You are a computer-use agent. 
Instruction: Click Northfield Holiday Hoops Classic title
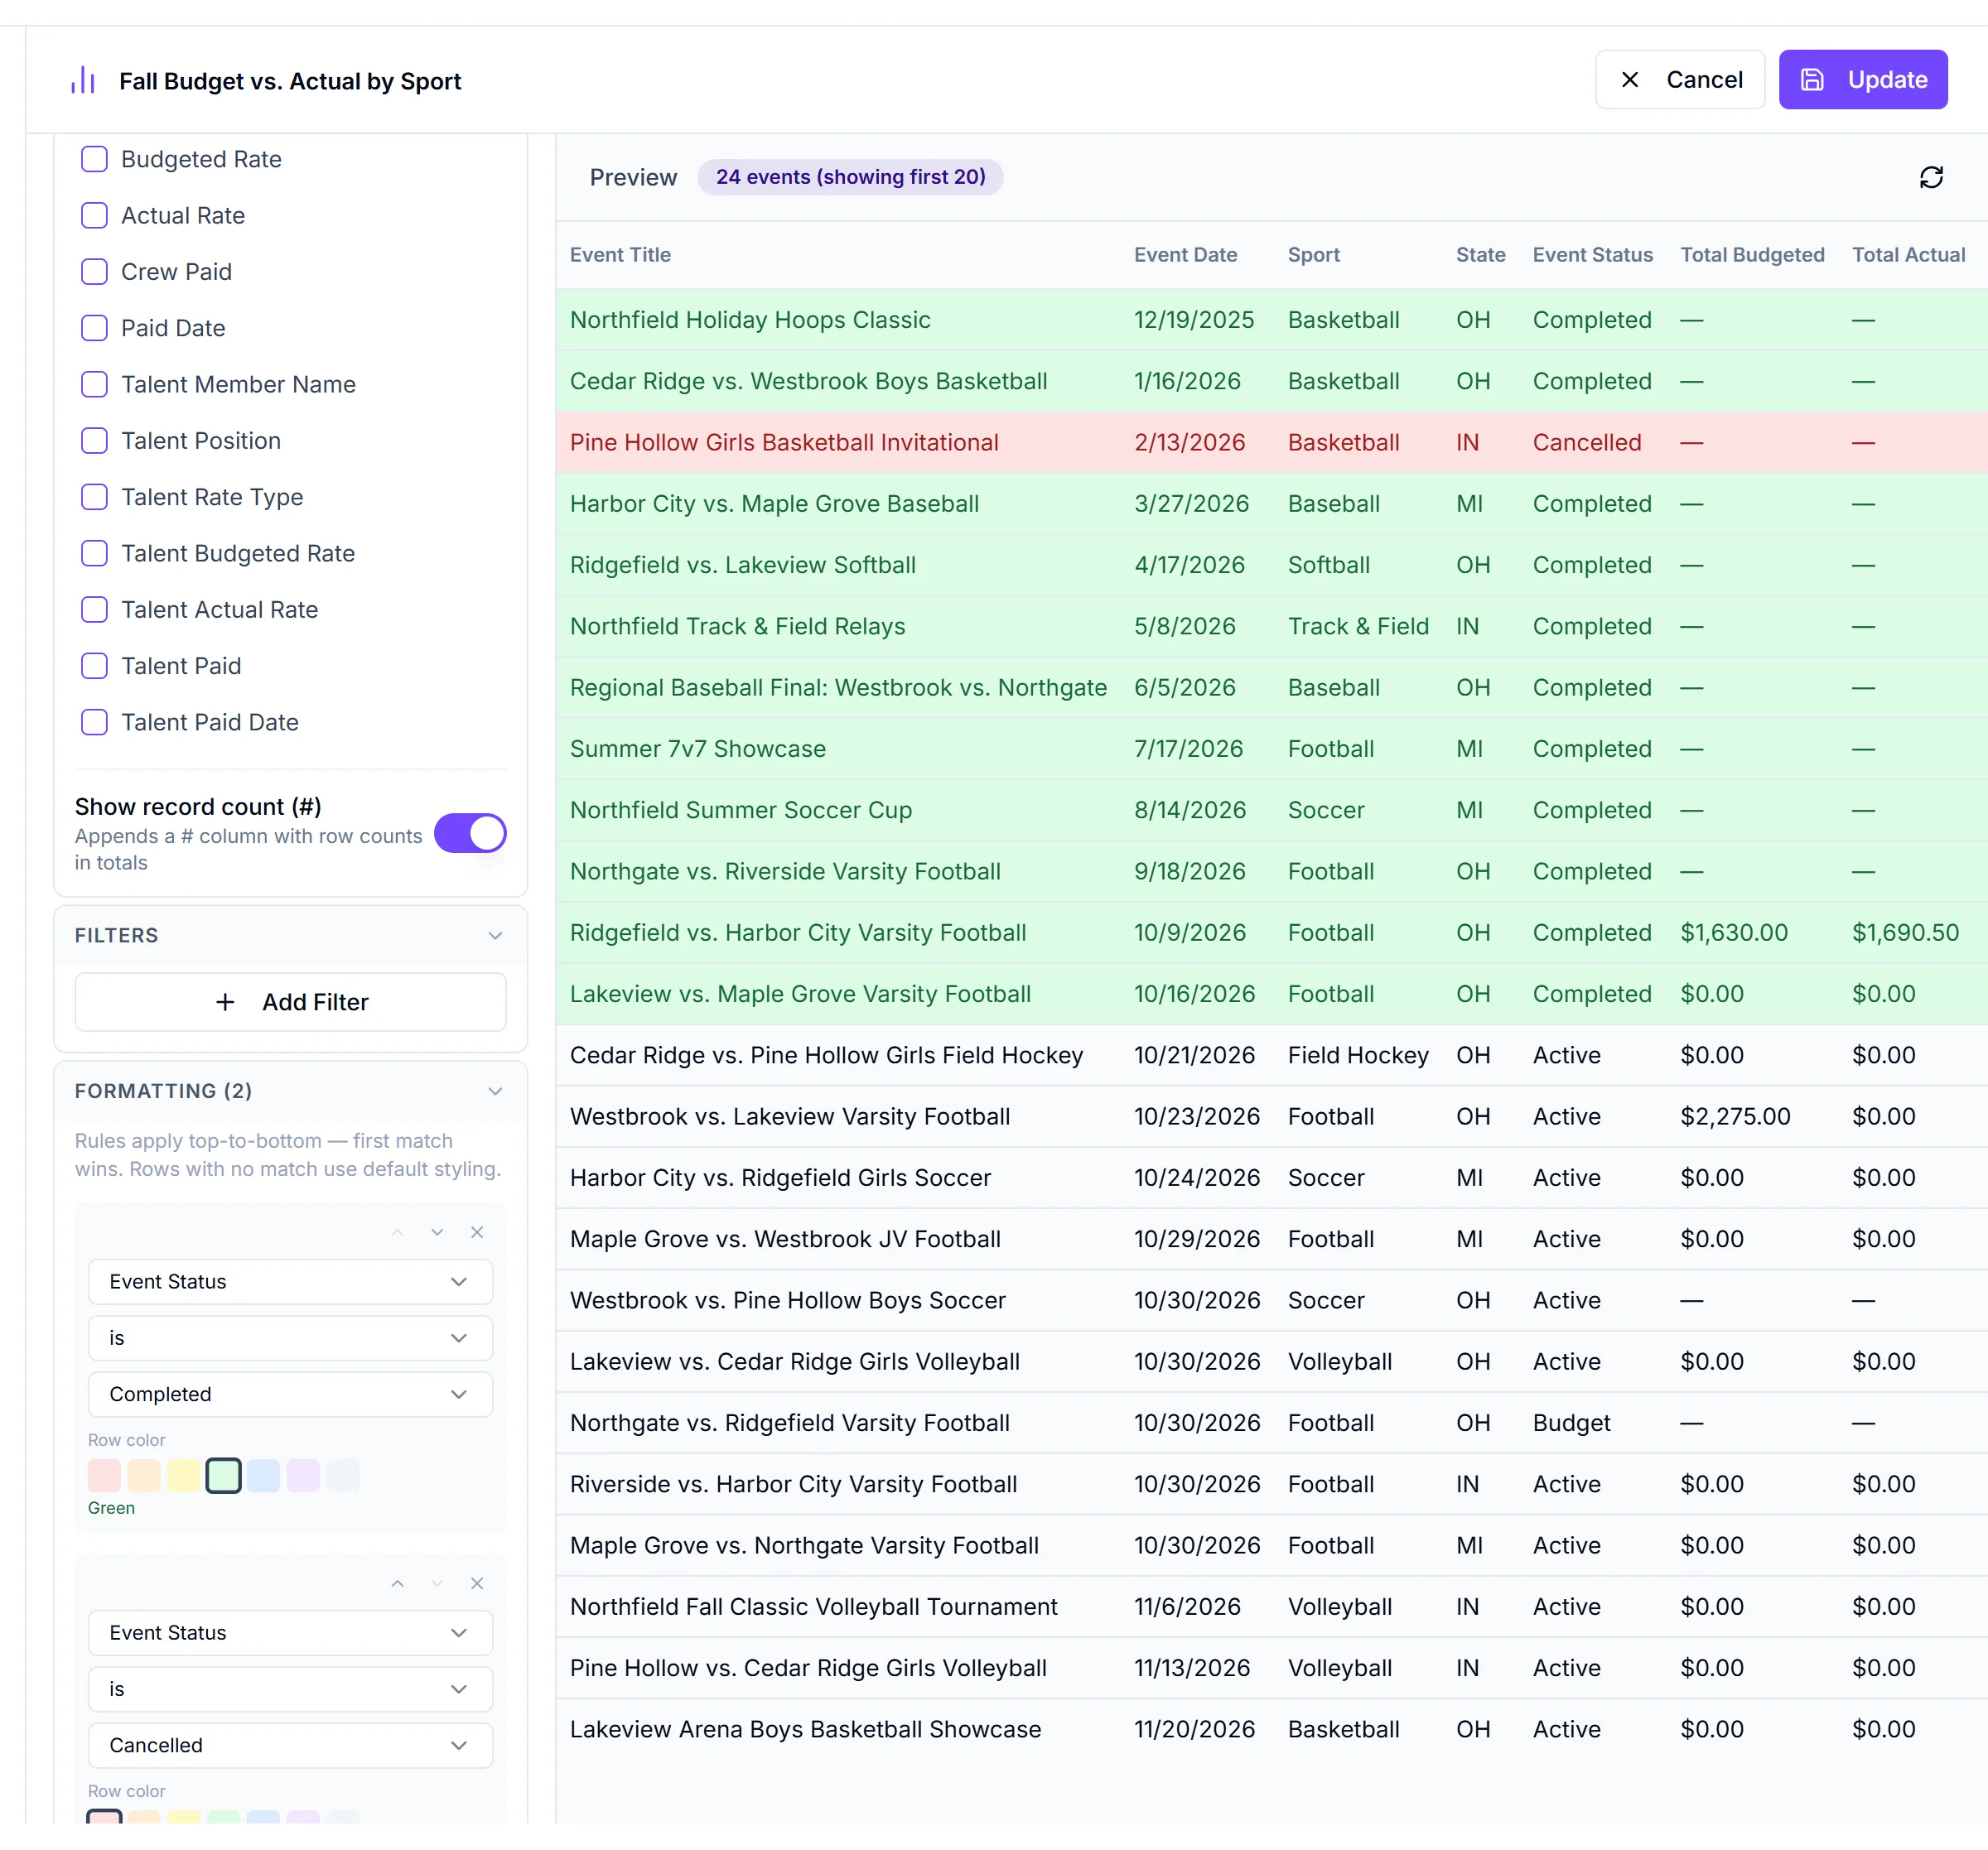pos(750,320)
